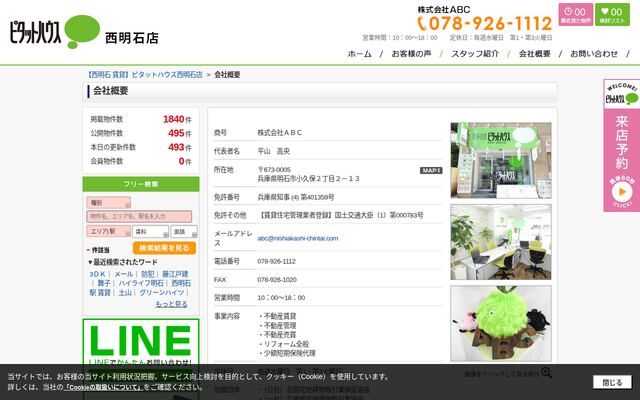Click the フリー検索 green header

[x=141, y=184]
